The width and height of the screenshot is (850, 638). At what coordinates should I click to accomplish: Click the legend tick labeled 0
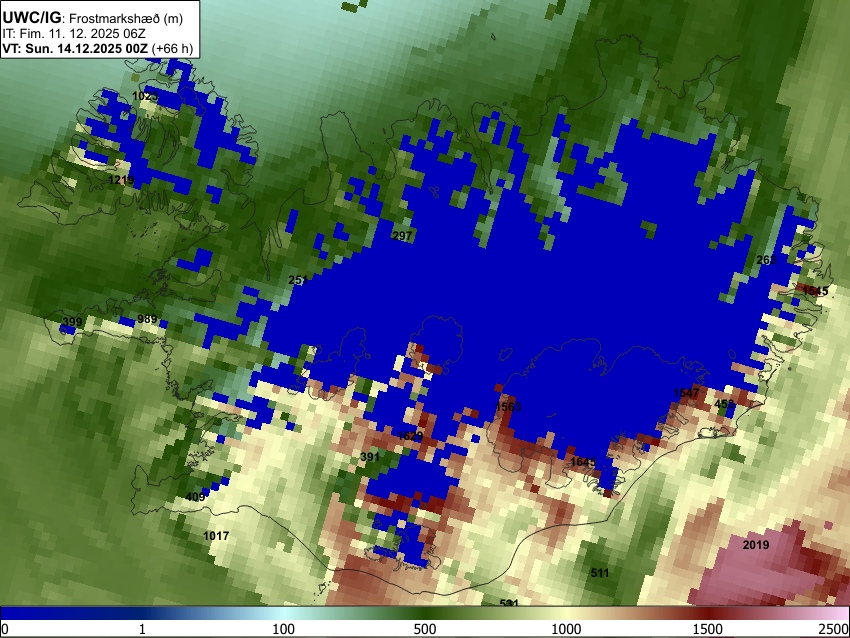tap(5, 629)
